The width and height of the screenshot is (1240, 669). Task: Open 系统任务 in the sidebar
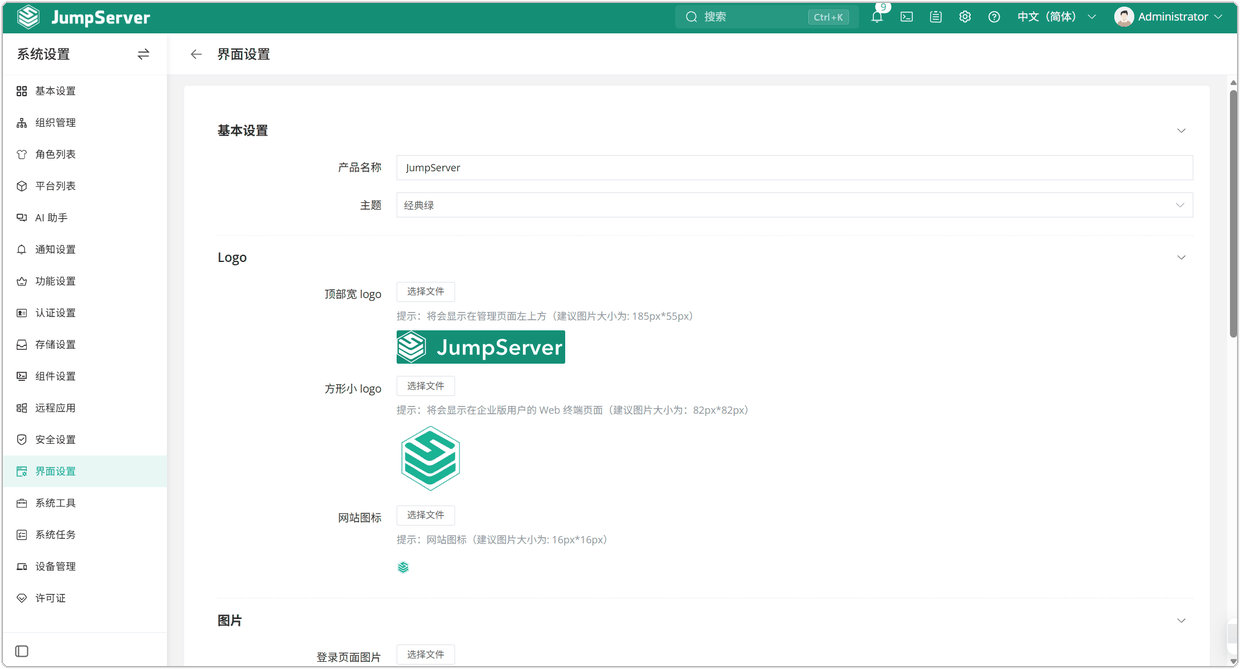point(84,535)
